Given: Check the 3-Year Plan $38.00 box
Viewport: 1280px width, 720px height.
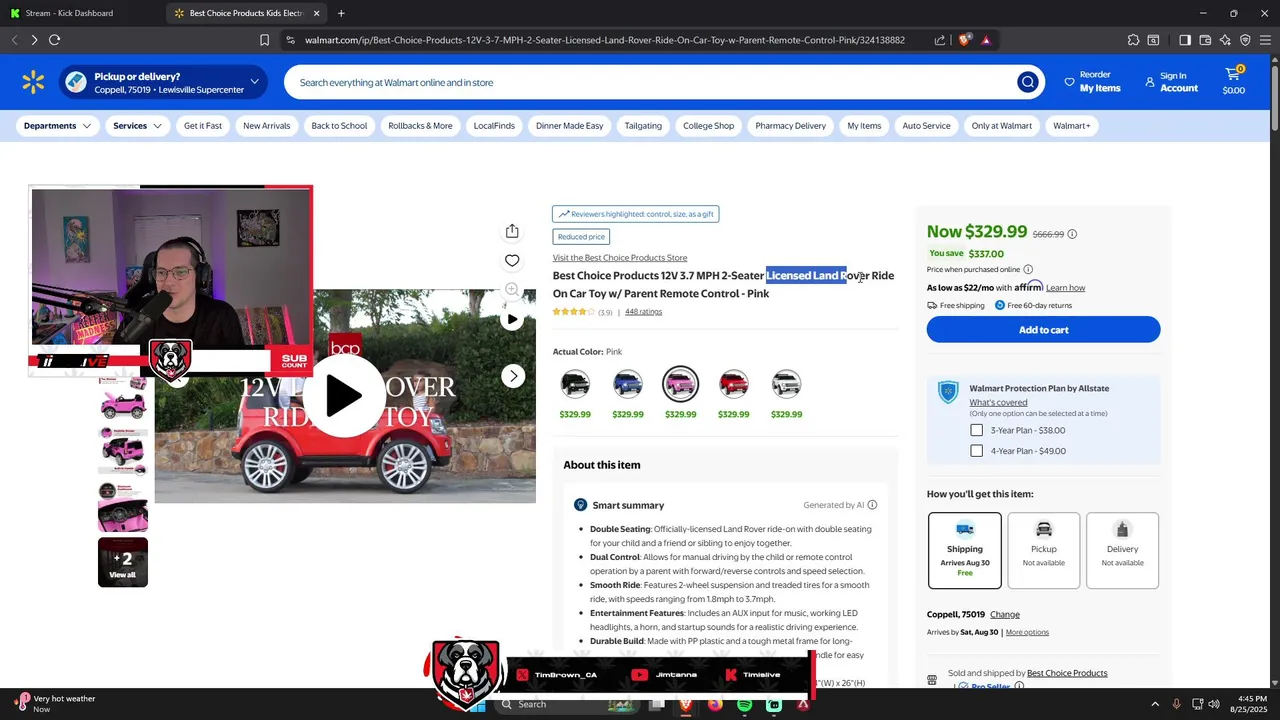Looking at the screenshot, I should [x=976, y=430].
